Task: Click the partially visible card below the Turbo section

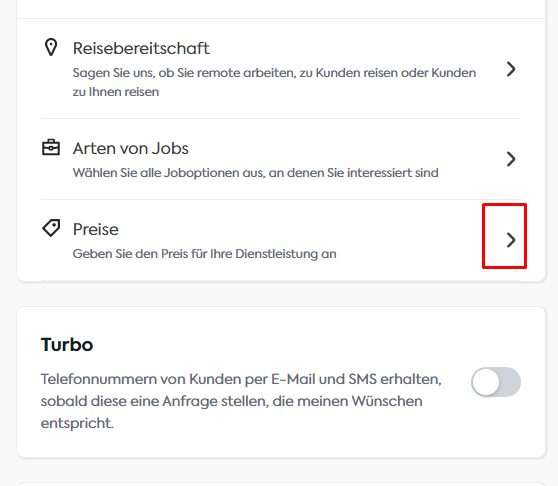Action: tap(281, 484)
